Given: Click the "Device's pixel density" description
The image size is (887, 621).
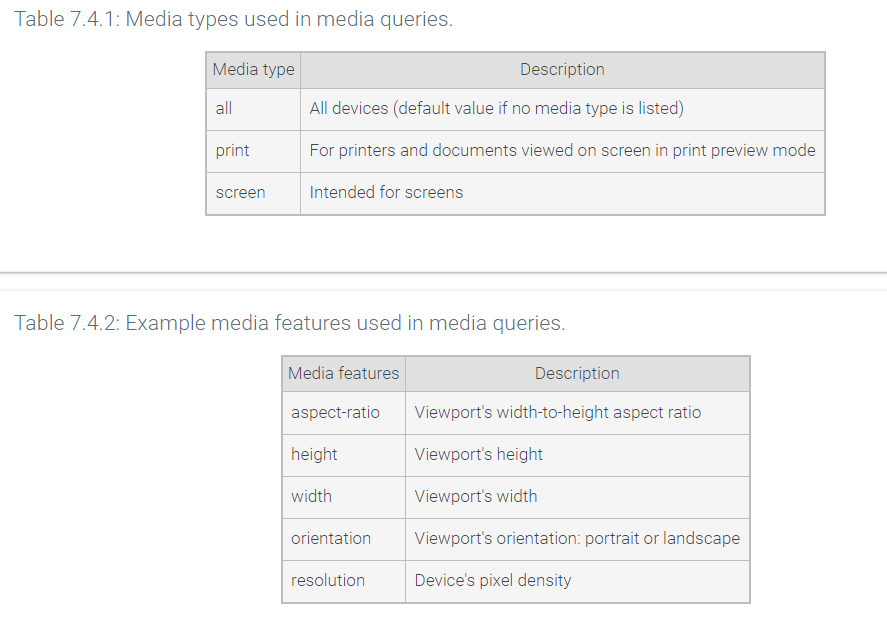Looking at the screenshot, I should coord(492,580).
